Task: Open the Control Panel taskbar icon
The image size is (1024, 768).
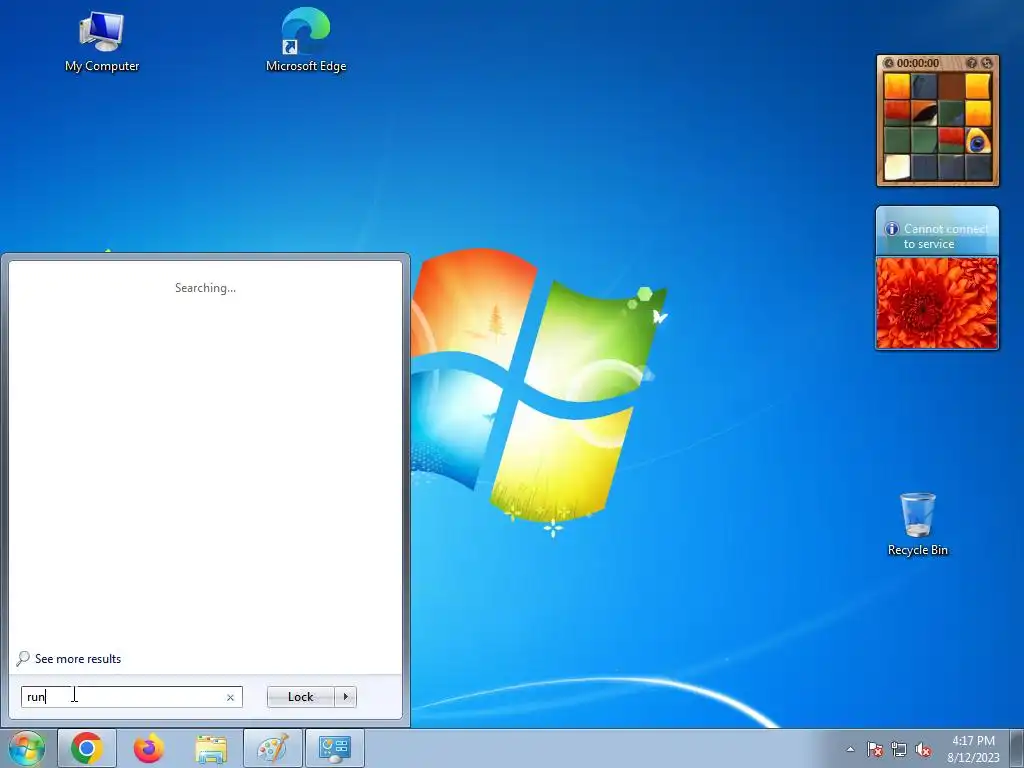Action: point(335,748)
